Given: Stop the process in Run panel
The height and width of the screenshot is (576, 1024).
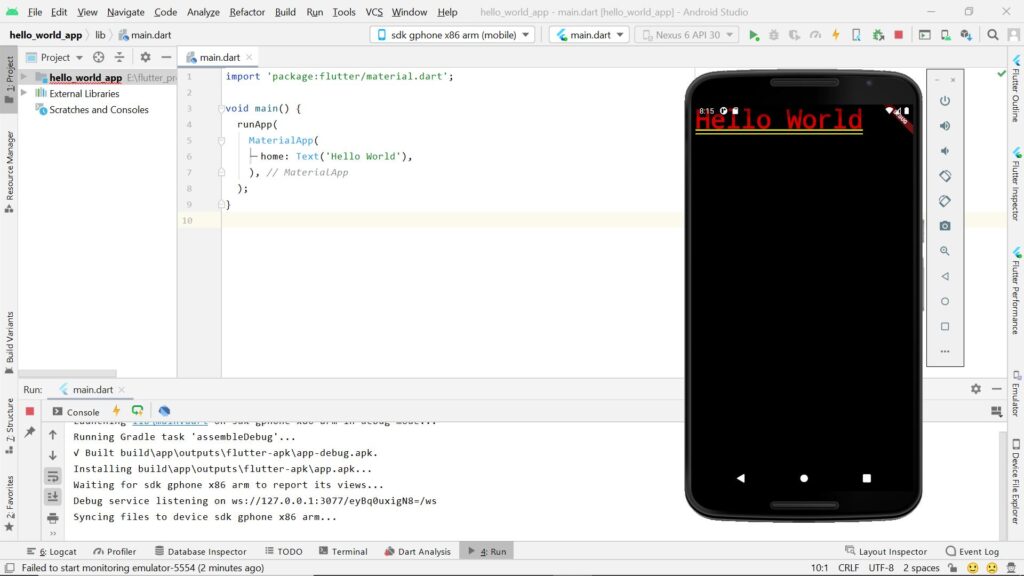Looking at the screenshot, I should click(29, 411).
